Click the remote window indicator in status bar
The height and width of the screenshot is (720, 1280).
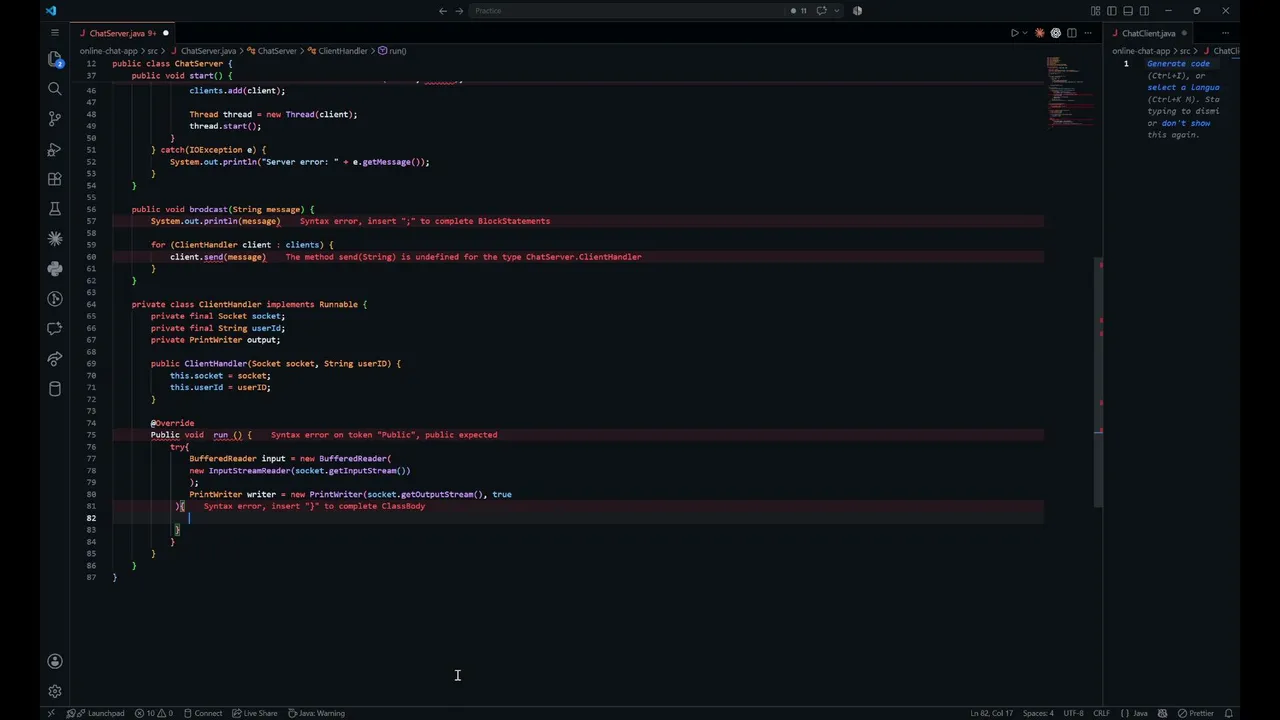(x=51, y=713)
